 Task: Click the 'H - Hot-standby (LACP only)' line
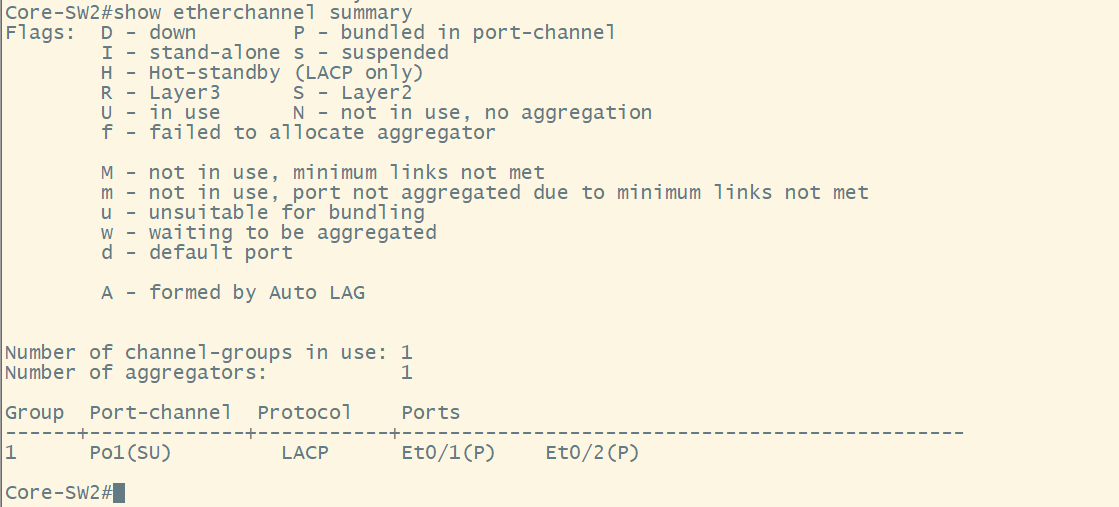click(x=262, y=73)
